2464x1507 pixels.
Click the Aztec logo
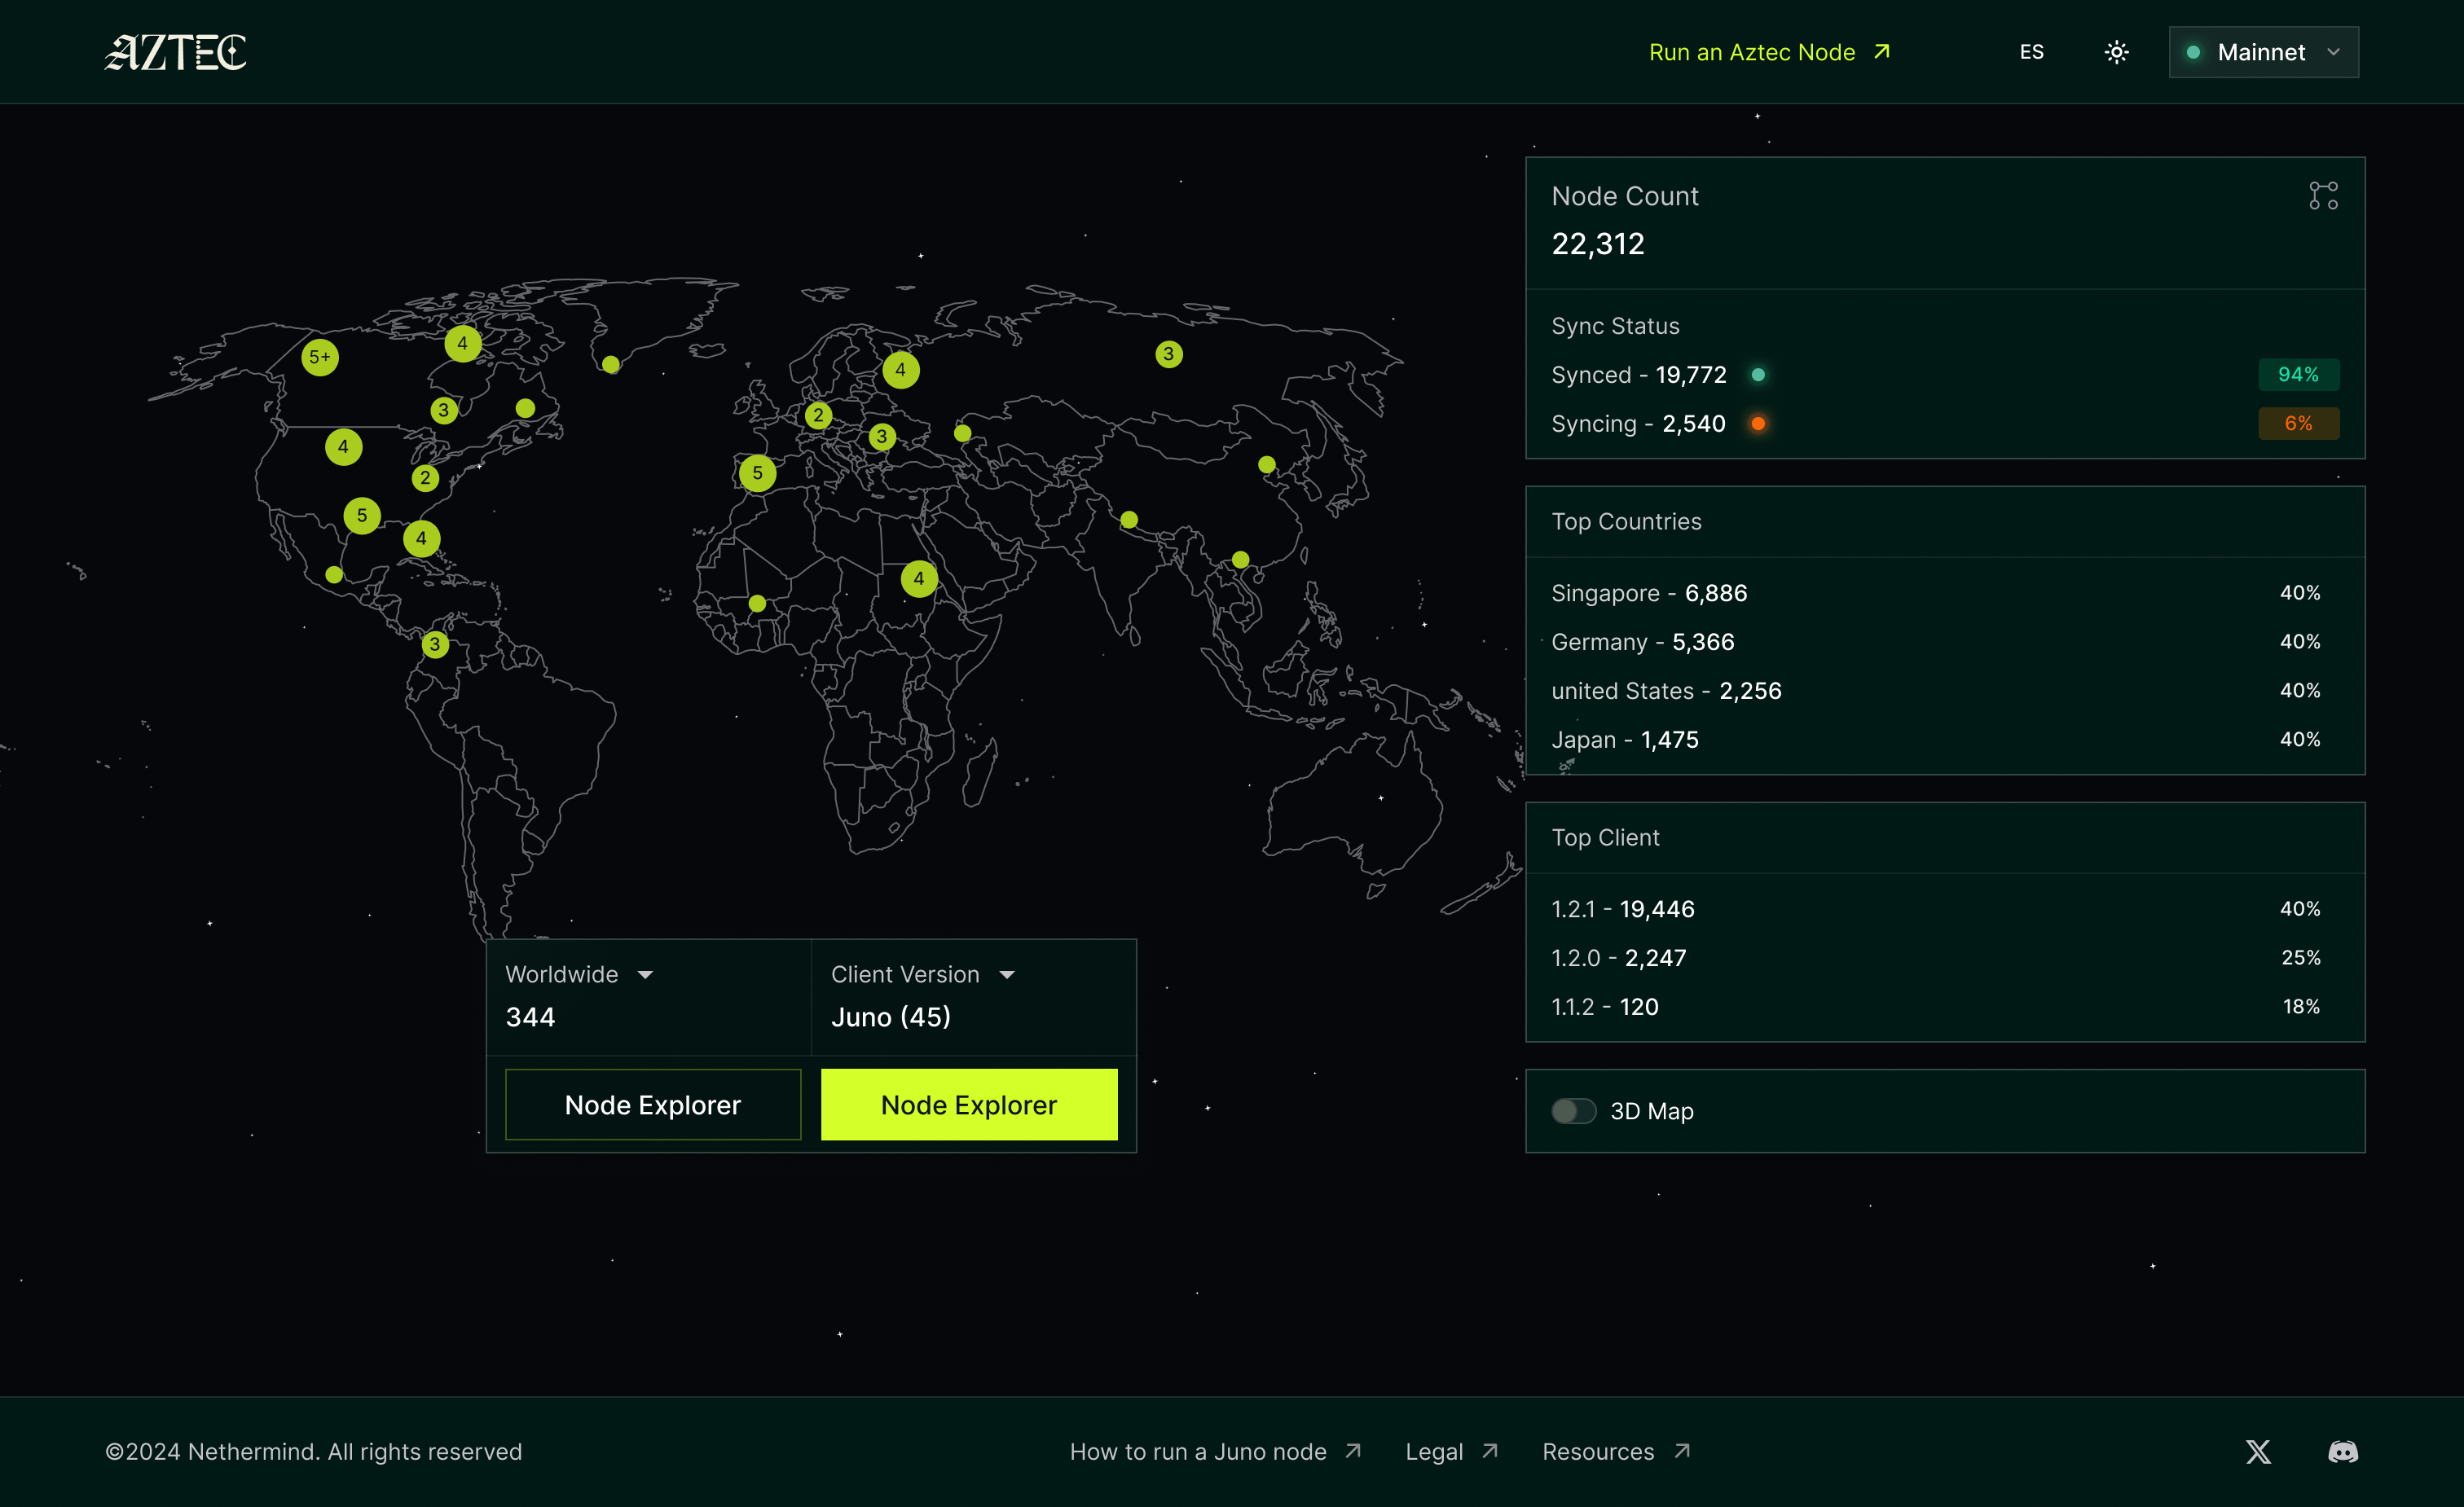pos(176,52)
